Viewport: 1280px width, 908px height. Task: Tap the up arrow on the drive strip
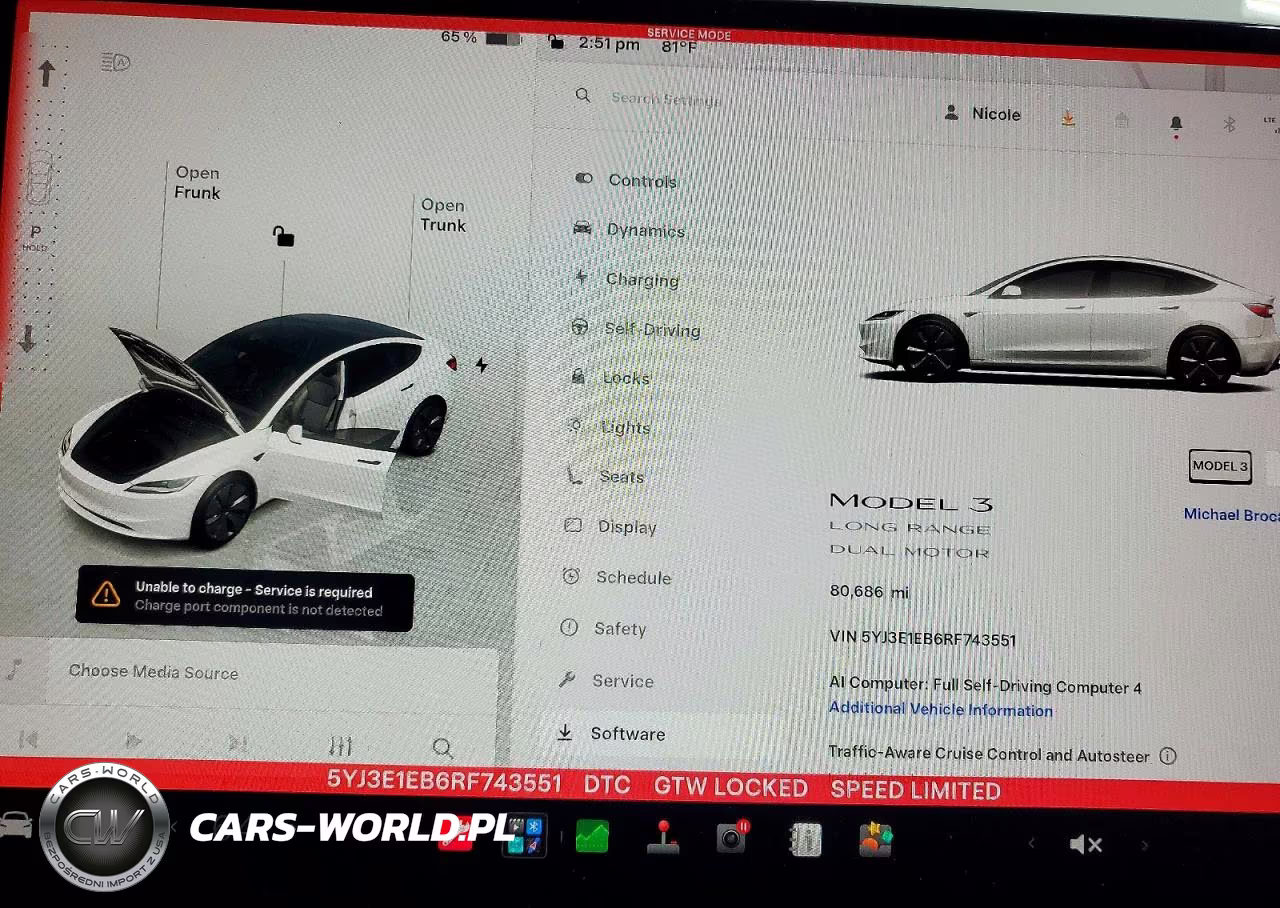click(x=46, y=73)
